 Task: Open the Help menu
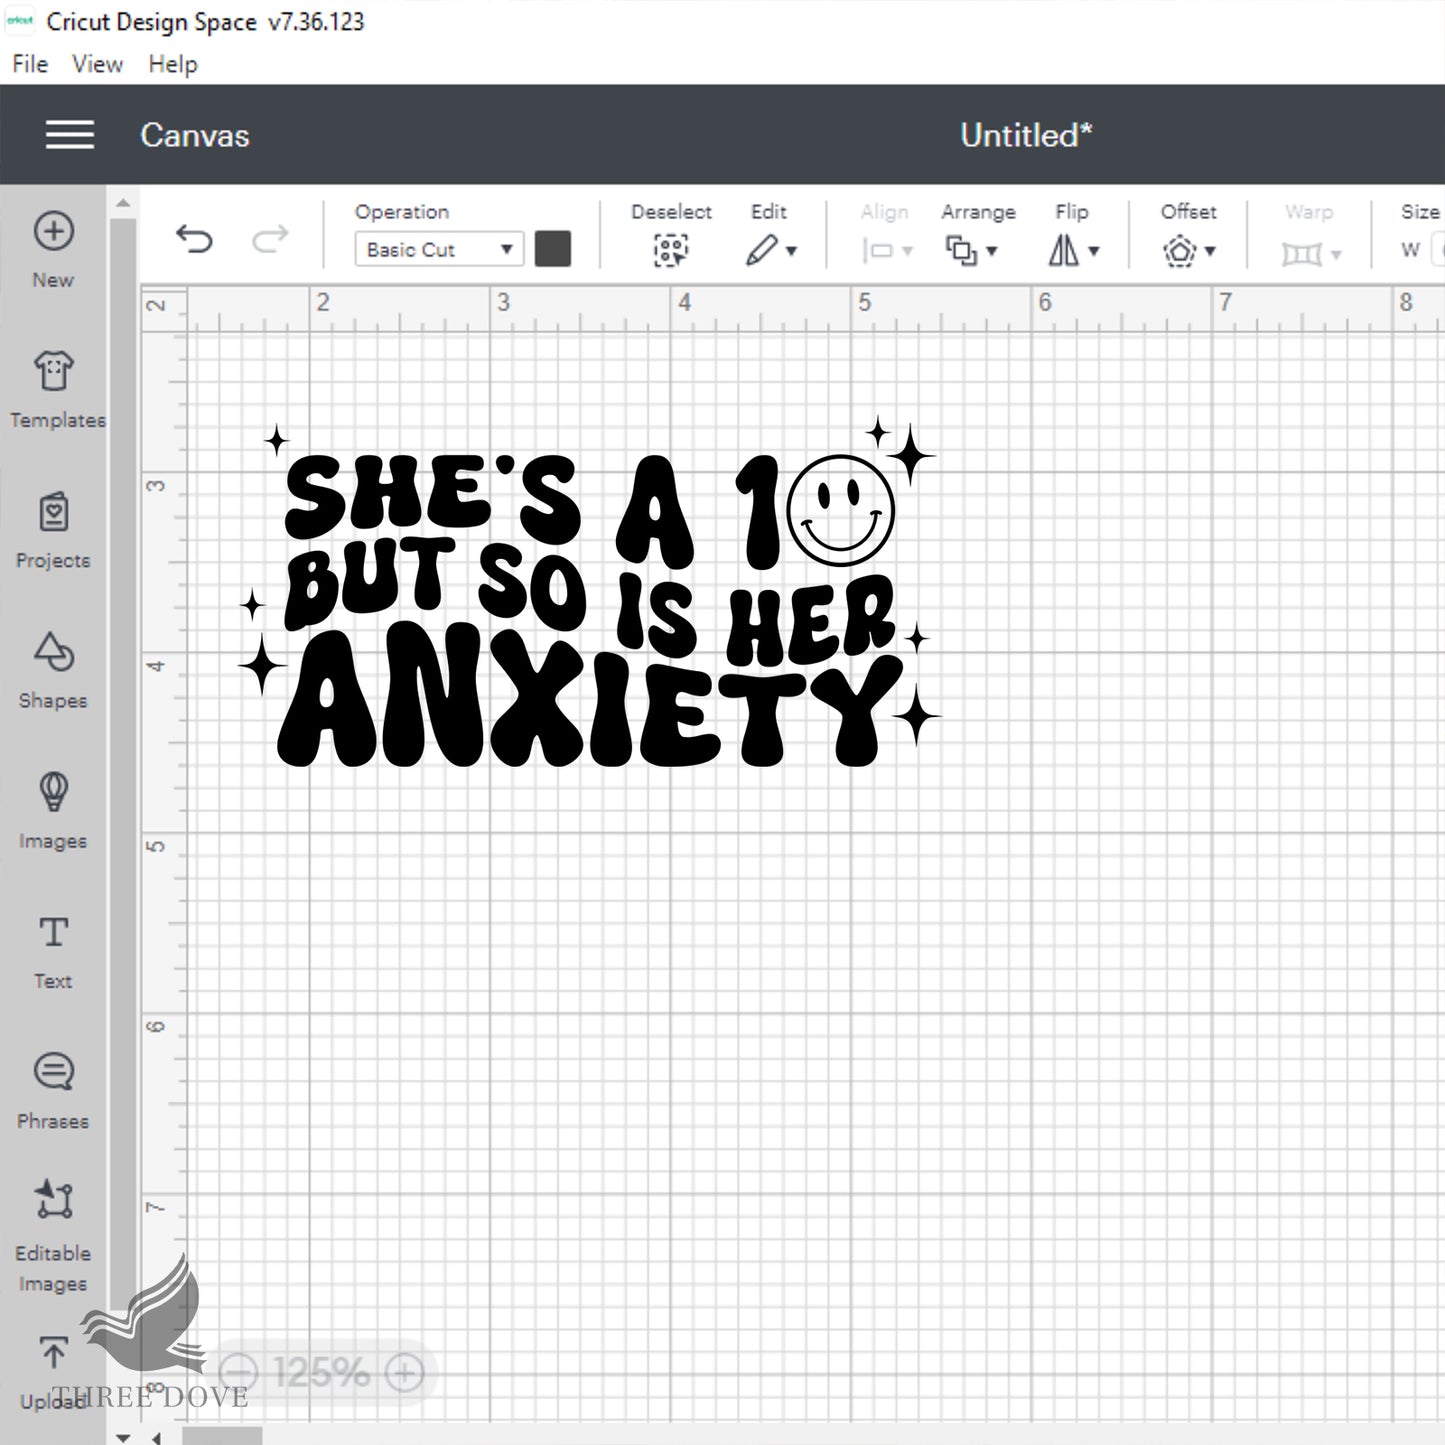173,64
